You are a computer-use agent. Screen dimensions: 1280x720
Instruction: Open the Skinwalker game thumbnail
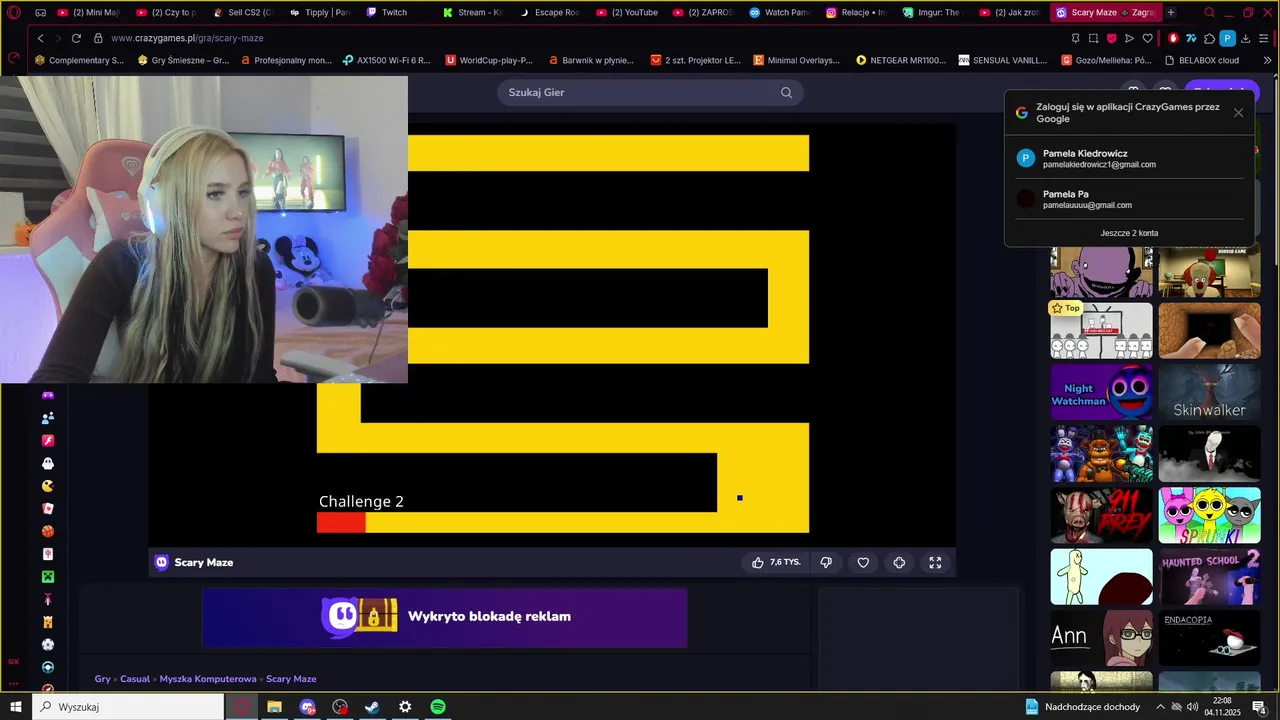(1209, 391)
